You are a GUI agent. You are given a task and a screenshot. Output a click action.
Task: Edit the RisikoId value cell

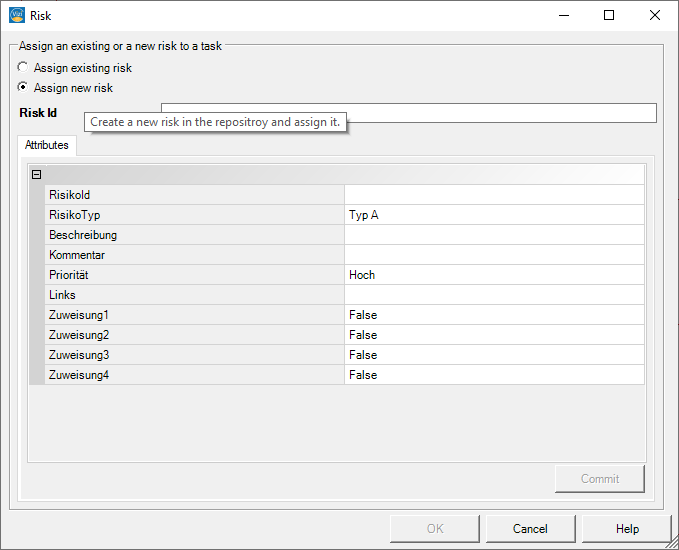(x=494, y=195)
